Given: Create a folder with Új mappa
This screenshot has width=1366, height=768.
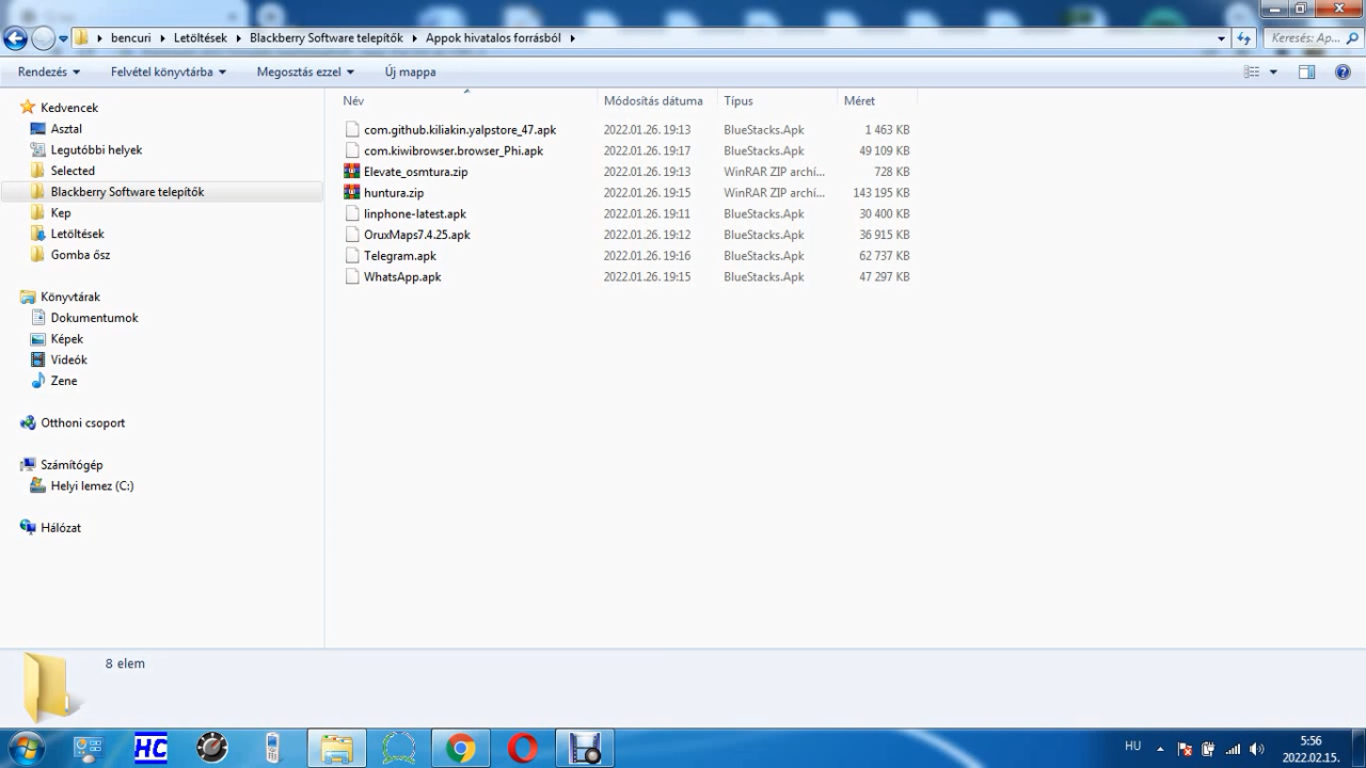Looking at the screenshot, I should coord(410,72).
